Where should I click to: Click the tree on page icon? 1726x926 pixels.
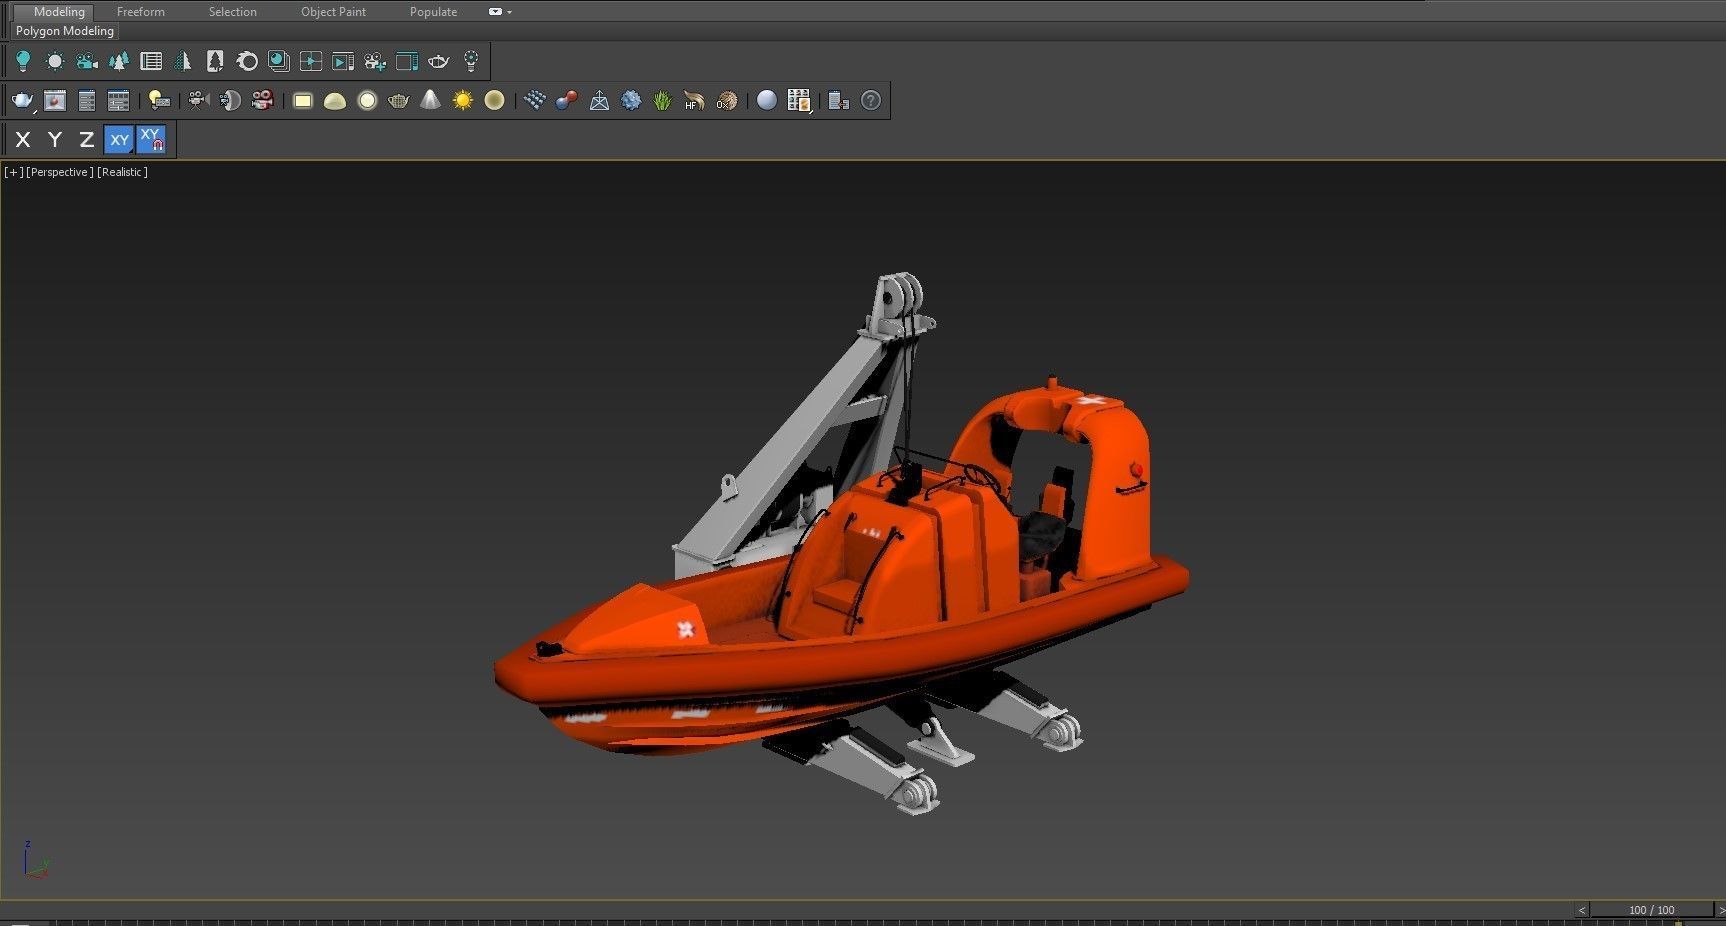[215, 61]
